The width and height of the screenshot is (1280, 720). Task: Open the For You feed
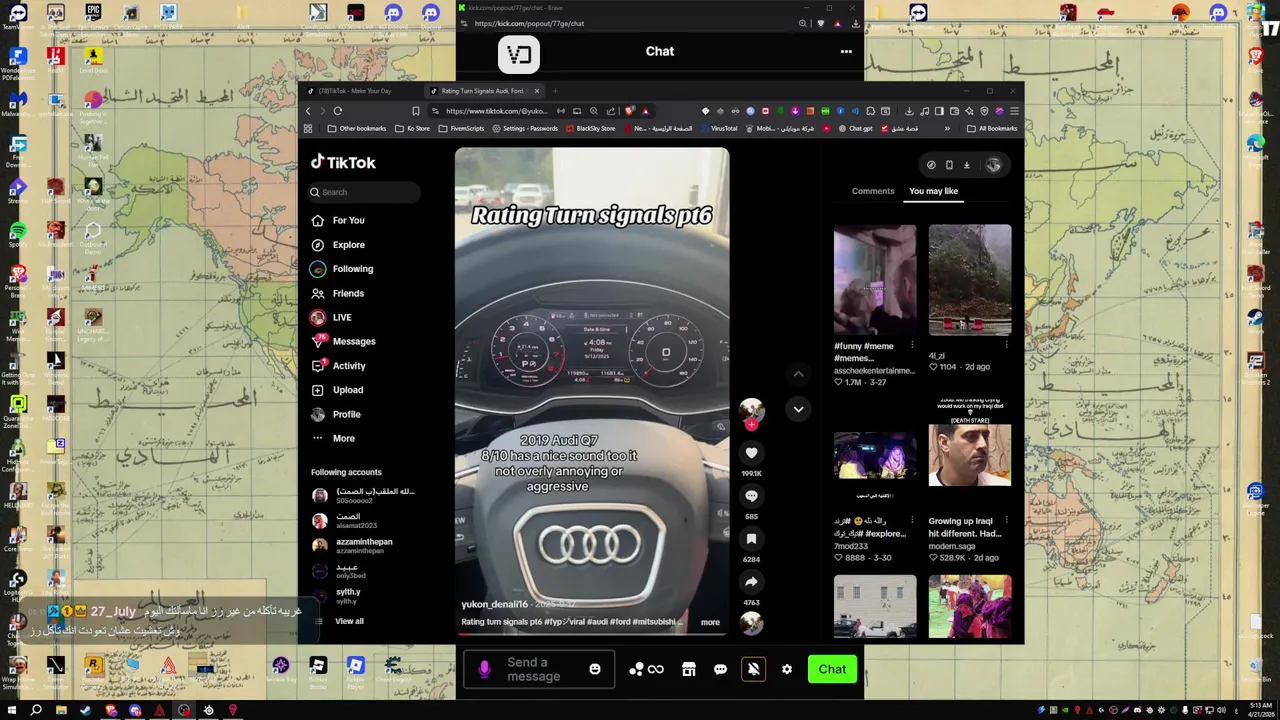[338, 220]
